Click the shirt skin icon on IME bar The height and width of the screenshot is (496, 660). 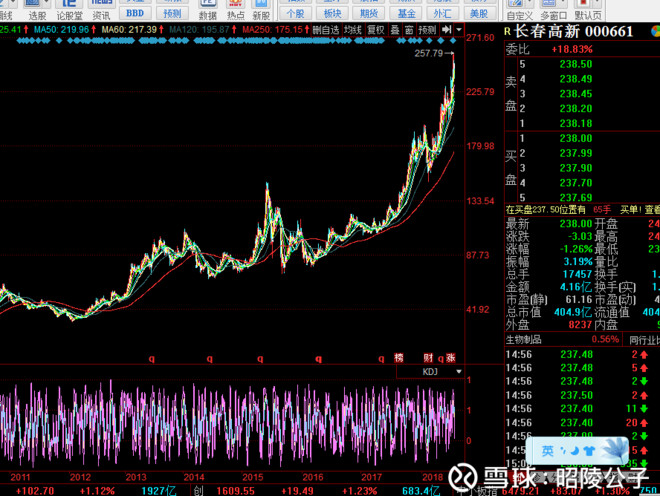coord(588,451)
